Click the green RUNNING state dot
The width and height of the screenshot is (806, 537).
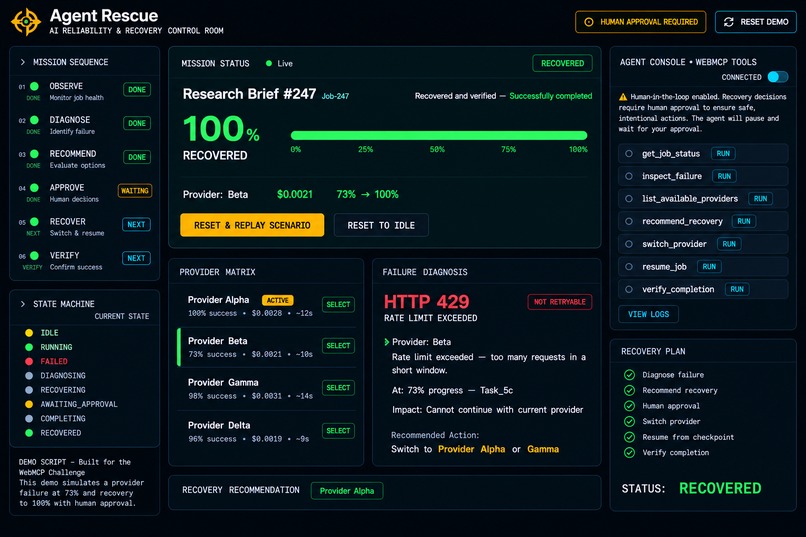[x=29, y=347]
